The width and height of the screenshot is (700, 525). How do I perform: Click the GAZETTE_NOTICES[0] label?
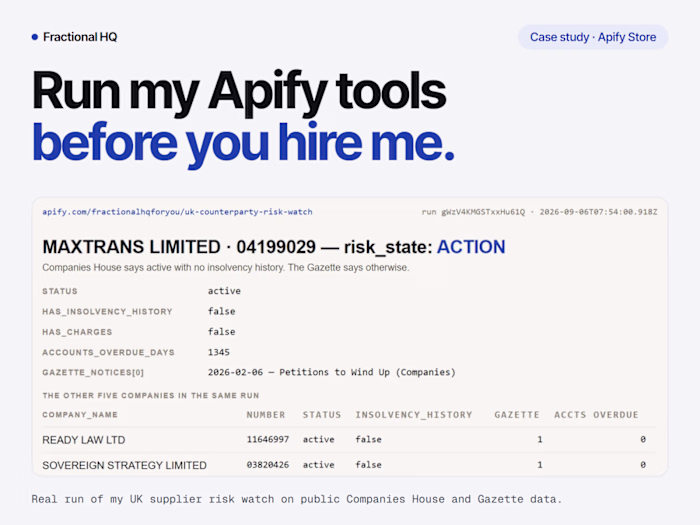93,373
